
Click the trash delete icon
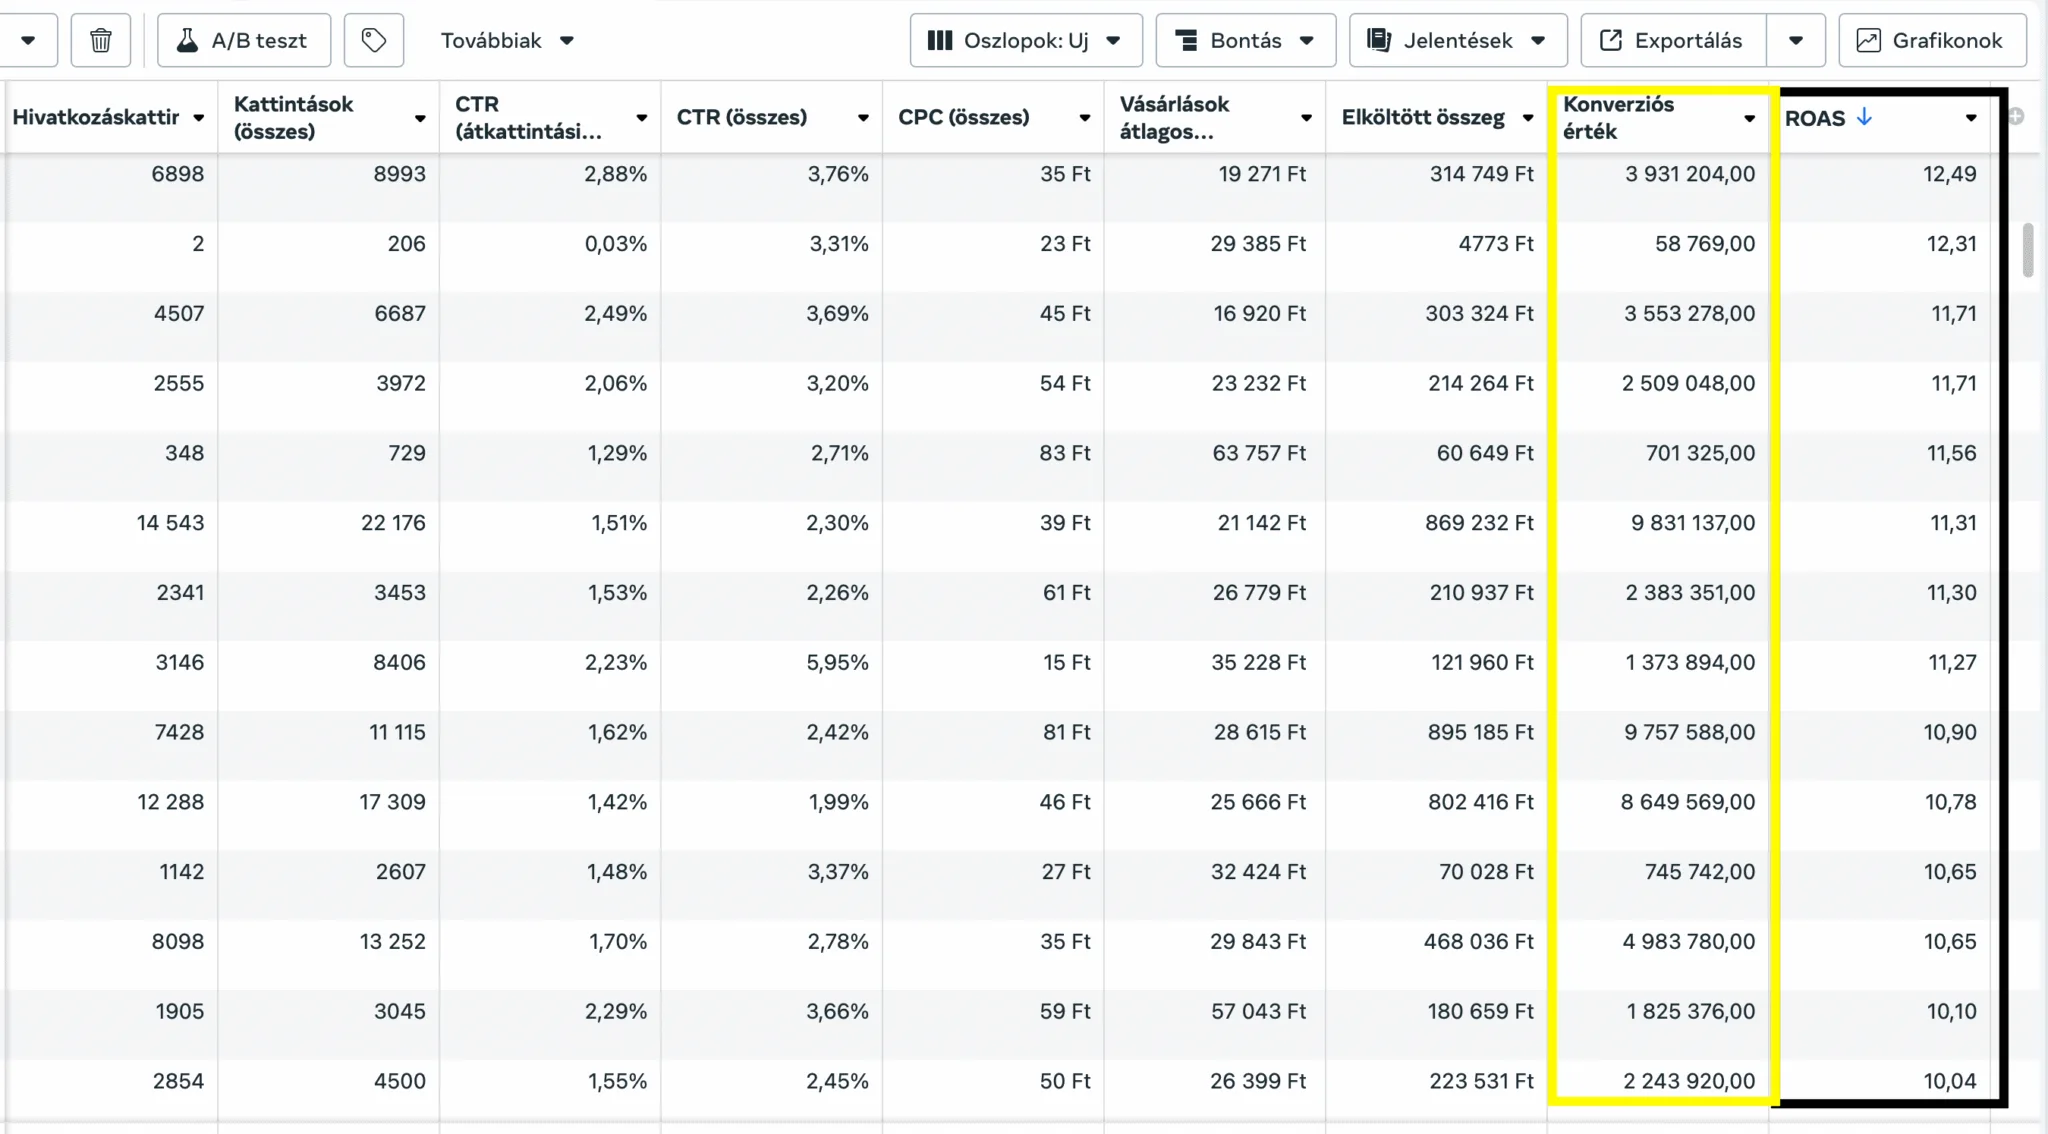point(100,41)
